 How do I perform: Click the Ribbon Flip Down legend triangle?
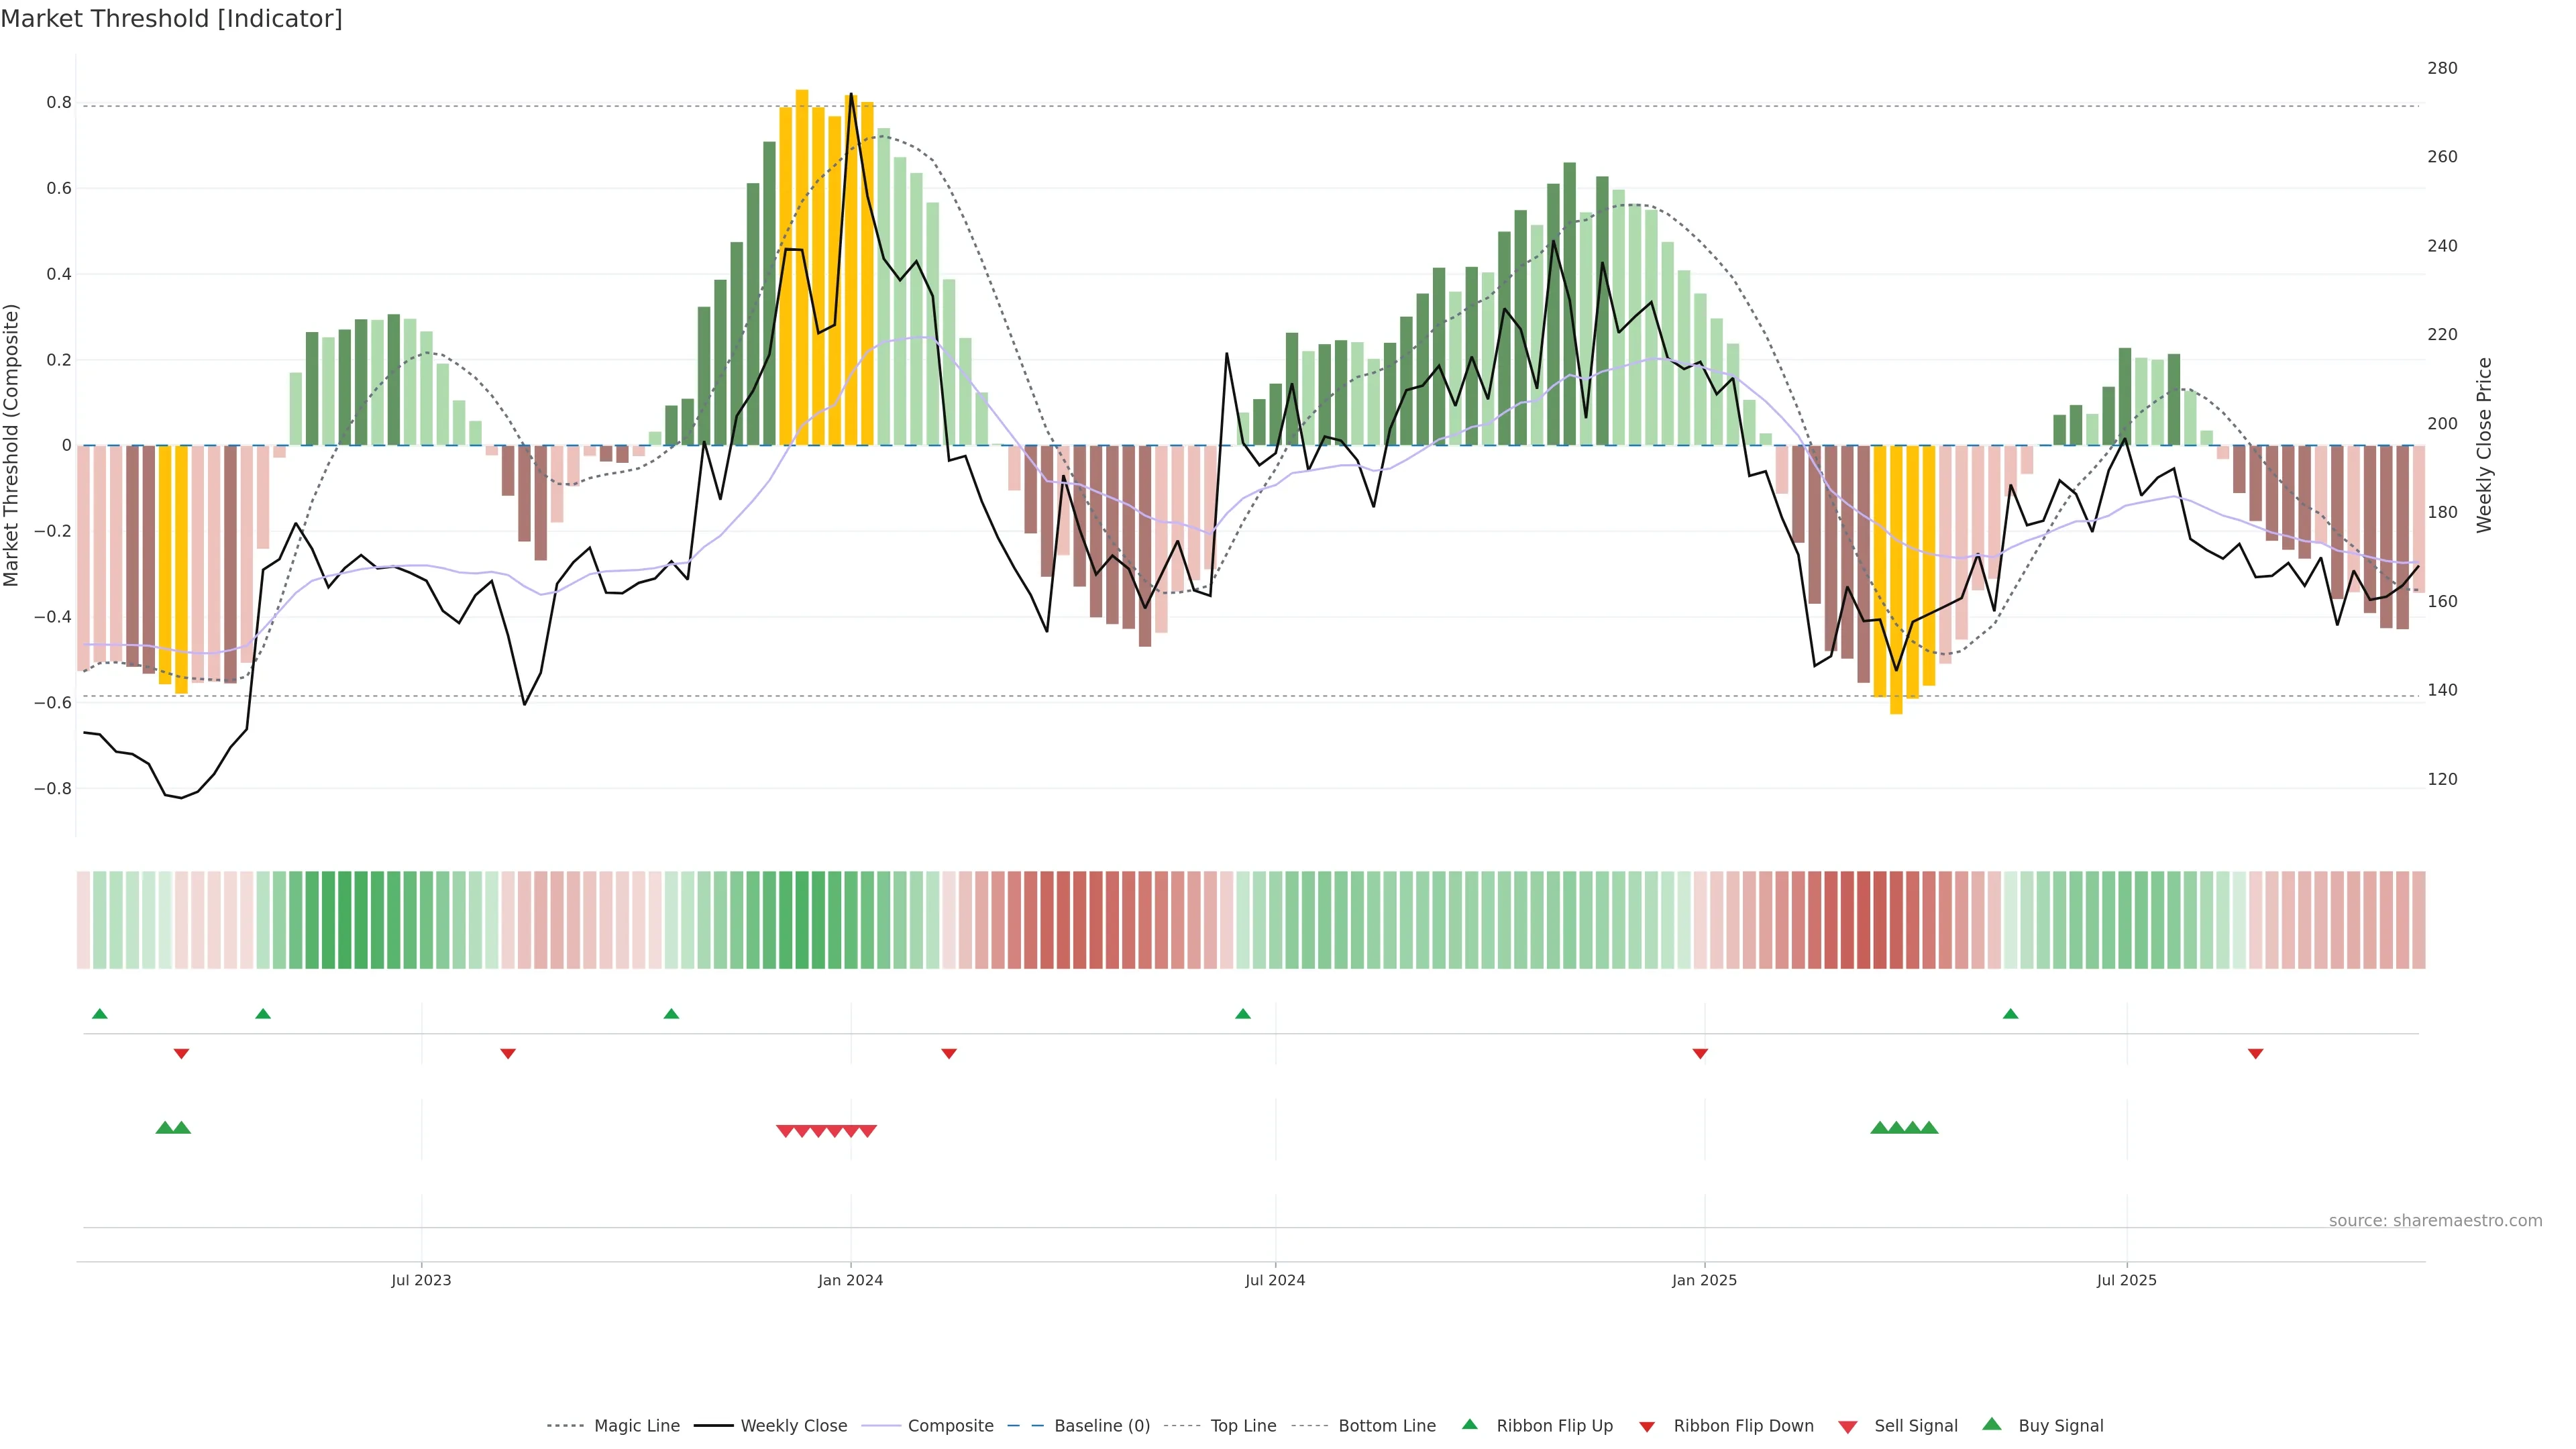[1646, 1427]
